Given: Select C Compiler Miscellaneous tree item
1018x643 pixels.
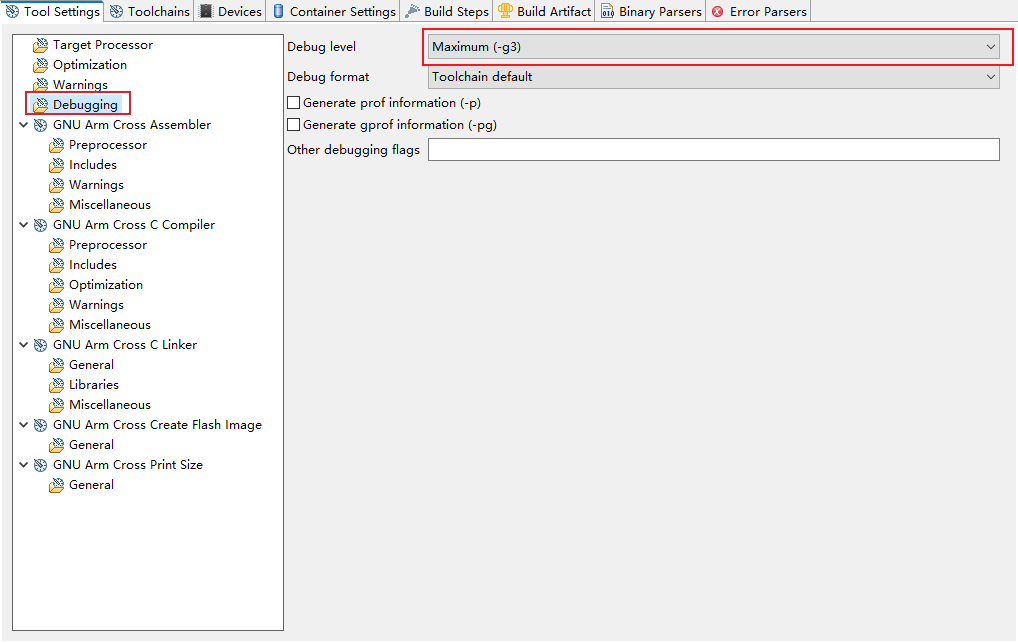Looking at the screenshot, I should coord(110,325).
